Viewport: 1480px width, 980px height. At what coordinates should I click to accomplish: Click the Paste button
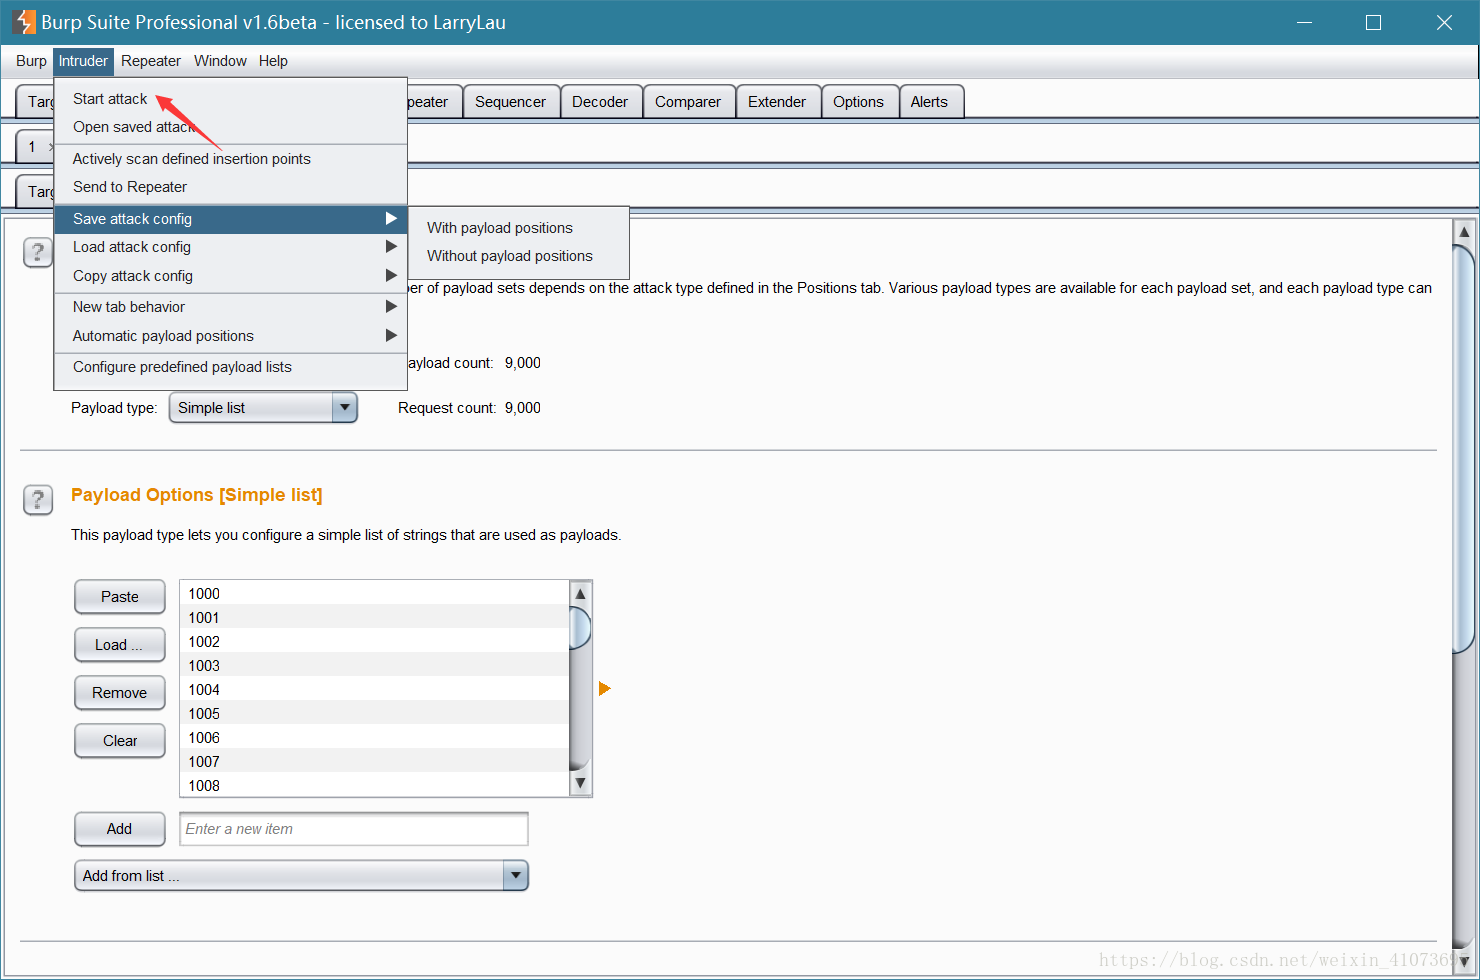[120, 597]
